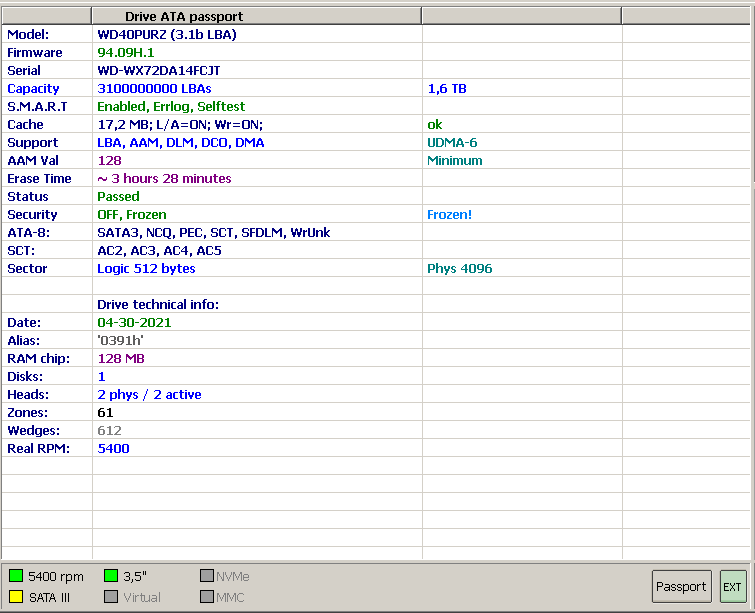This screenshot has height=613, width=755.
Task: Select Disks value 1
Action: click(102, 377)
